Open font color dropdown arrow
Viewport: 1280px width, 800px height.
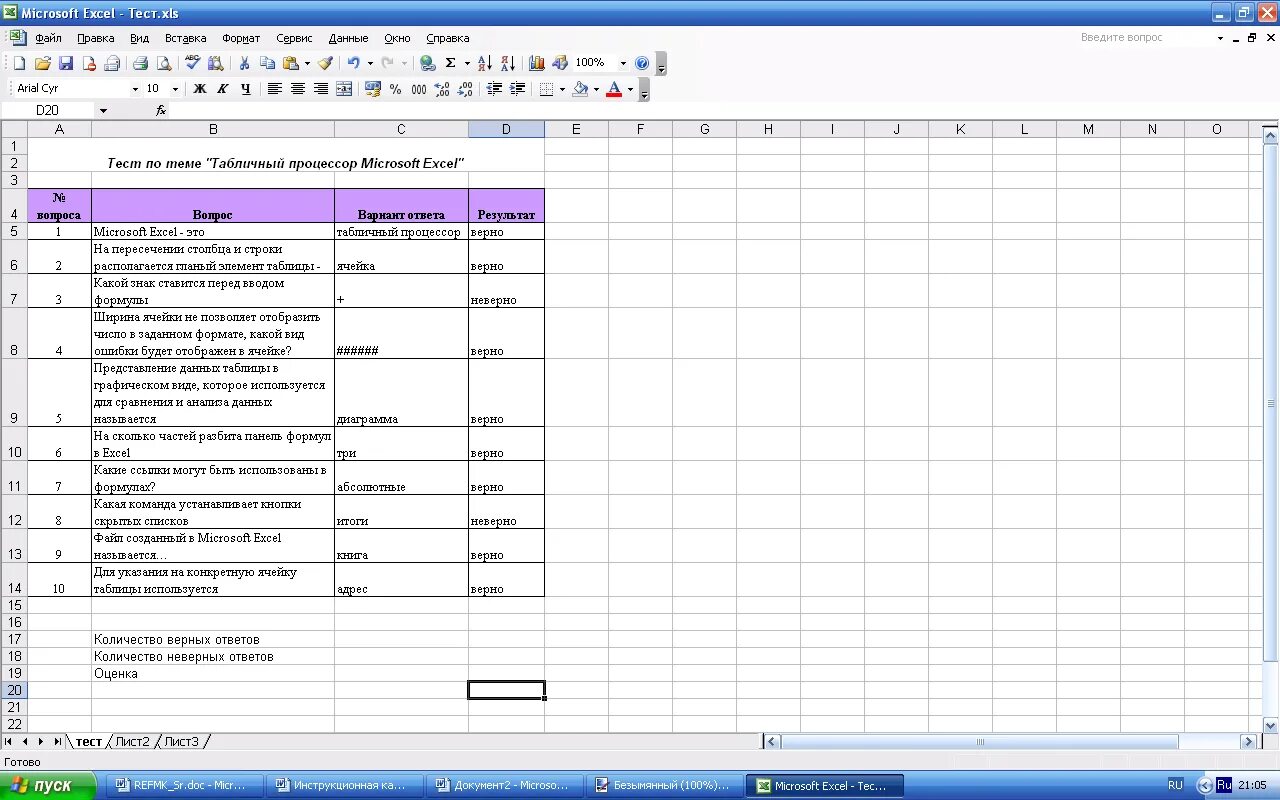click(630, 89)
